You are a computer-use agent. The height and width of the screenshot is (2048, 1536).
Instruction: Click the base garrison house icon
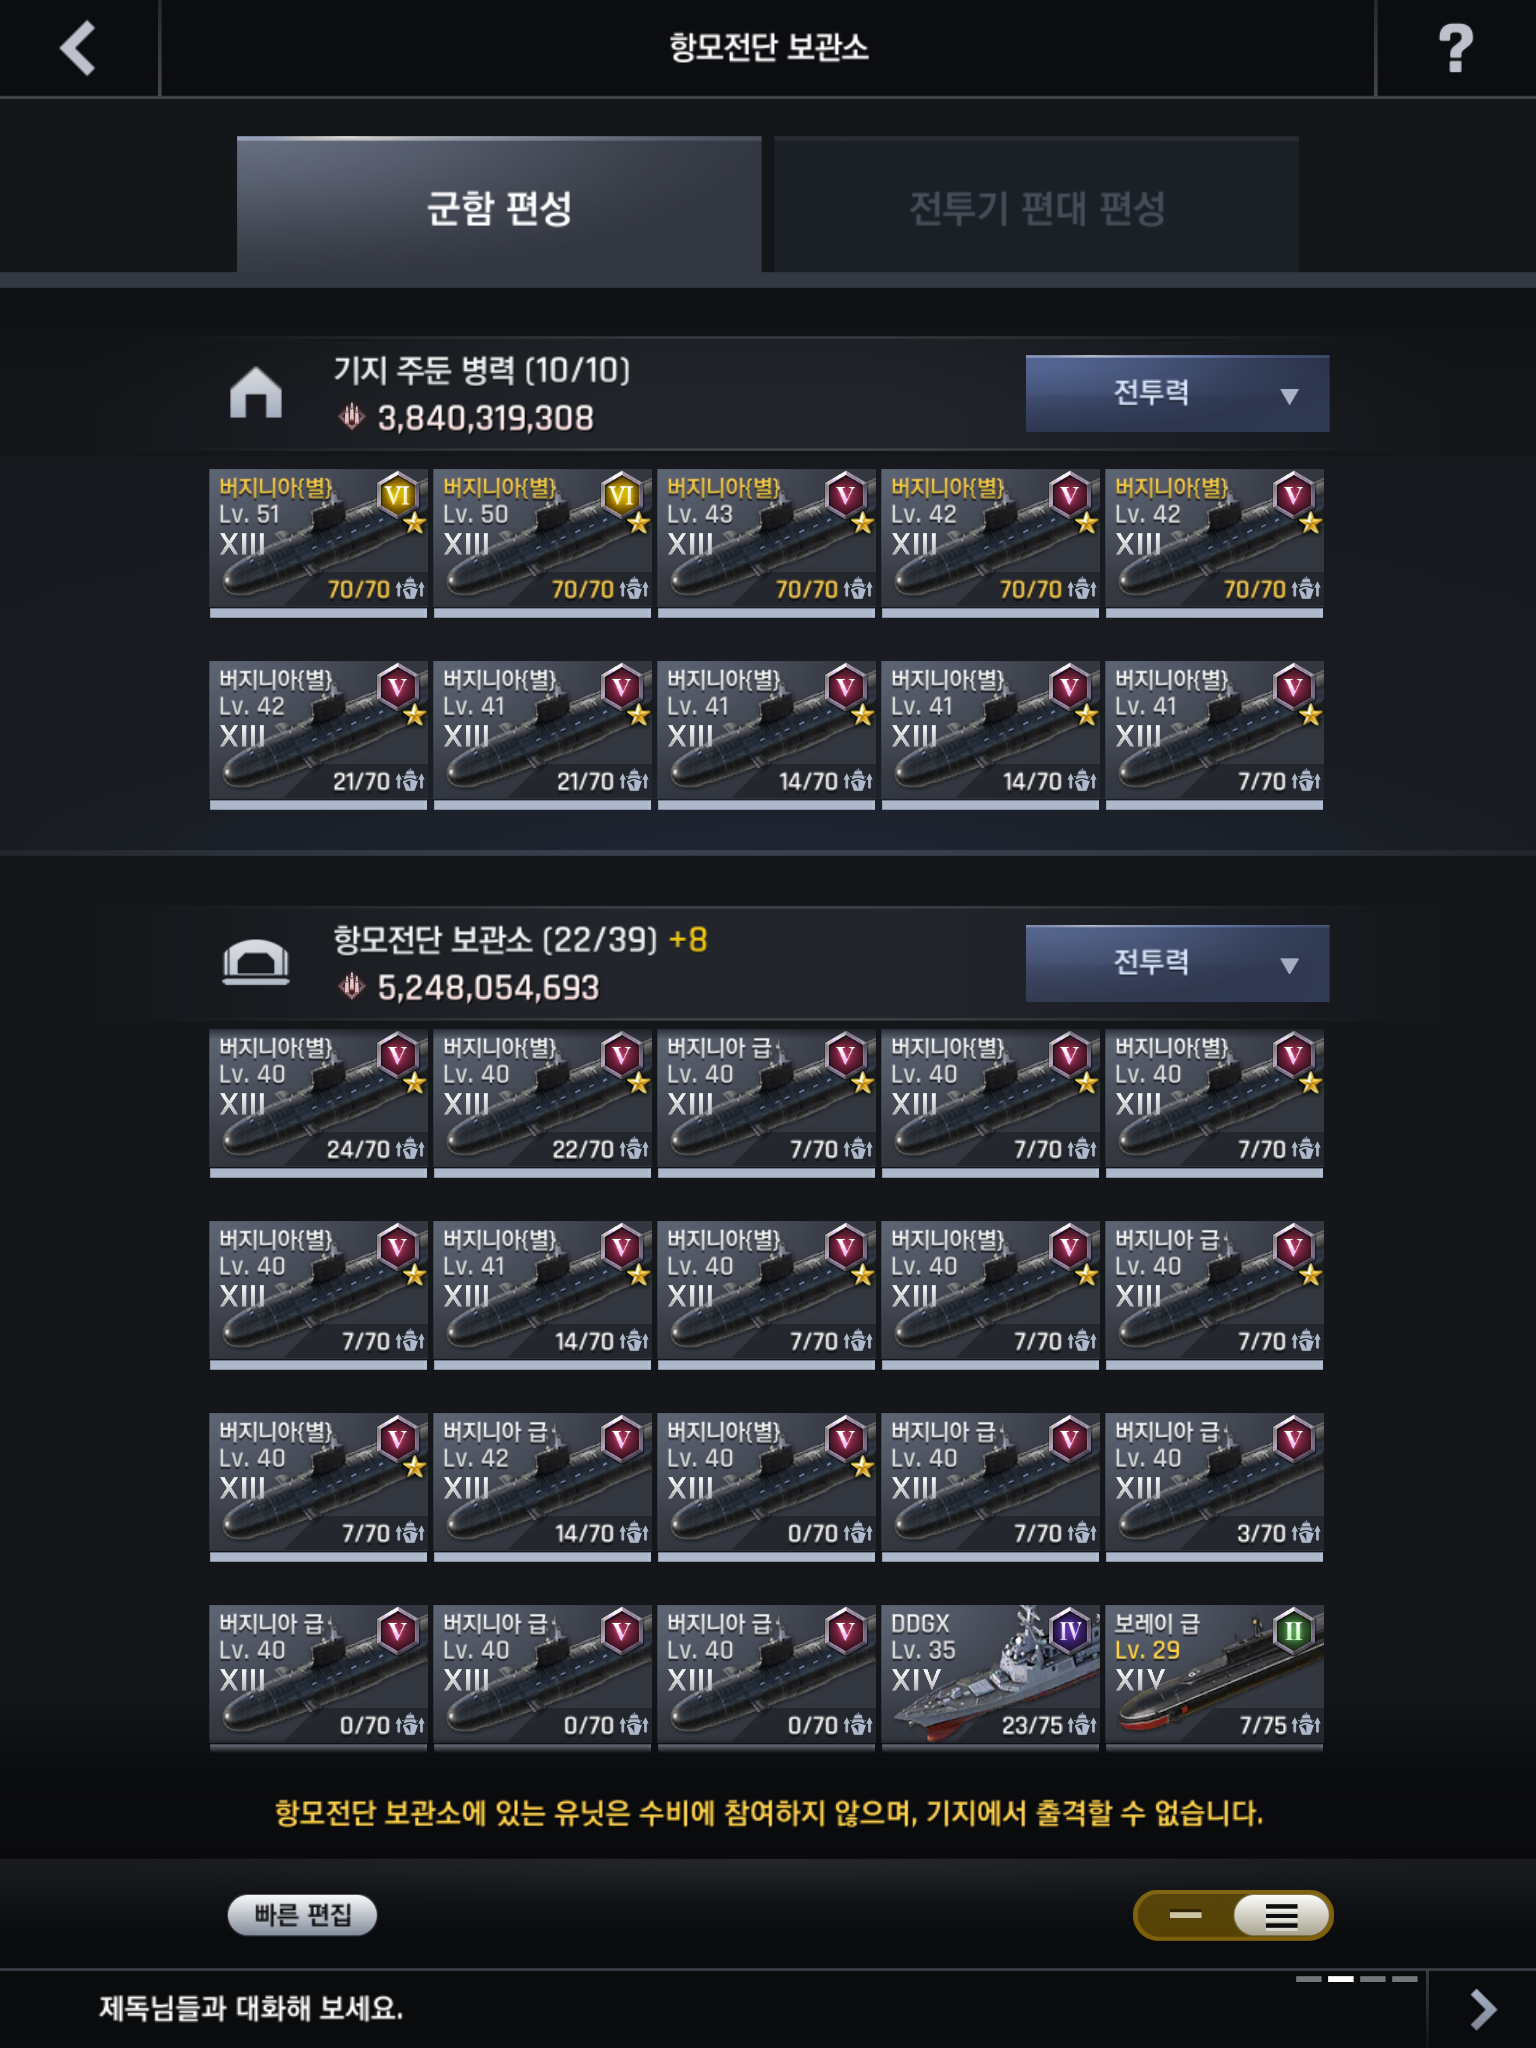tap(256, 392)
